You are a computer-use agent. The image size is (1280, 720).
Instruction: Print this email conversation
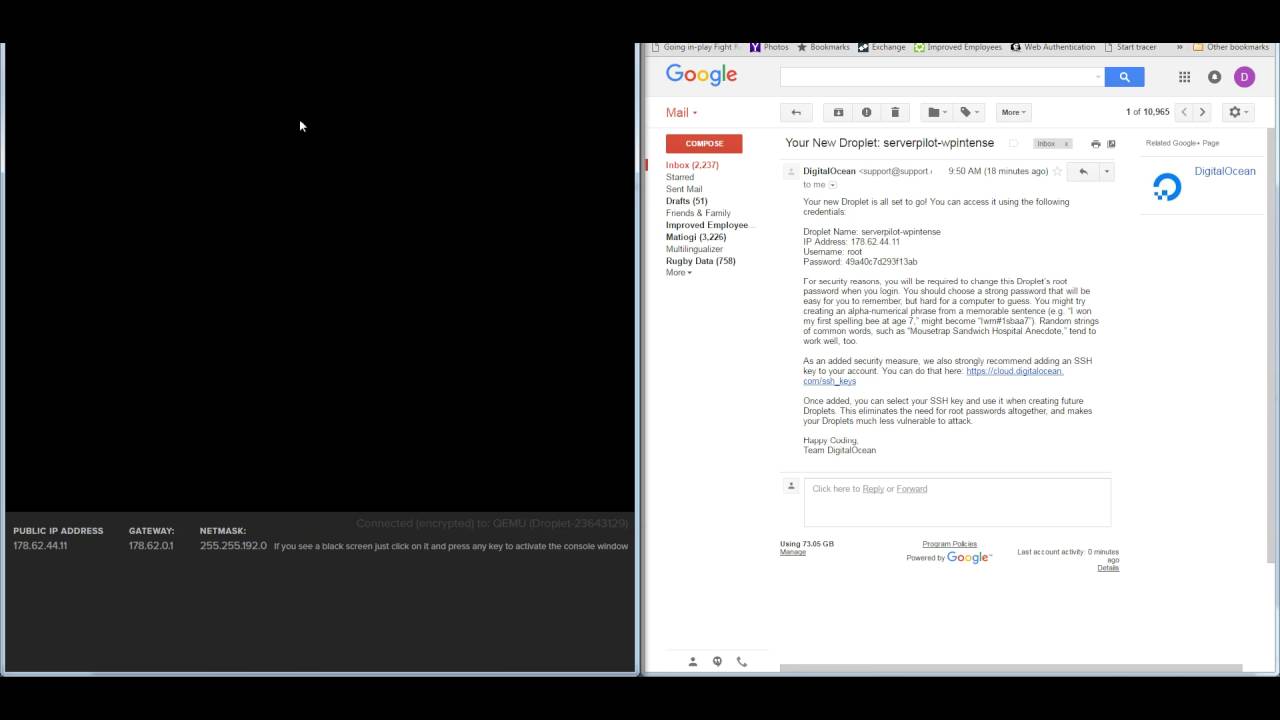pyautogui.click(x=1095, y=144)
